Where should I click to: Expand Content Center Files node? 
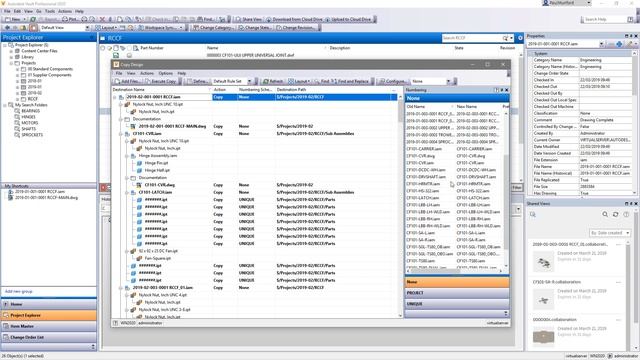pos(11,51)
